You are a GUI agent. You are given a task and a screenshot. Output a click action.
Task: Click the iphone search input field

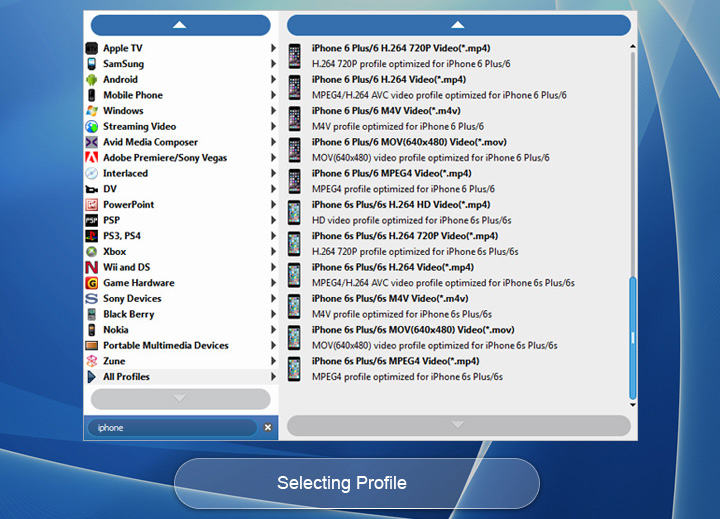(172, 428)
